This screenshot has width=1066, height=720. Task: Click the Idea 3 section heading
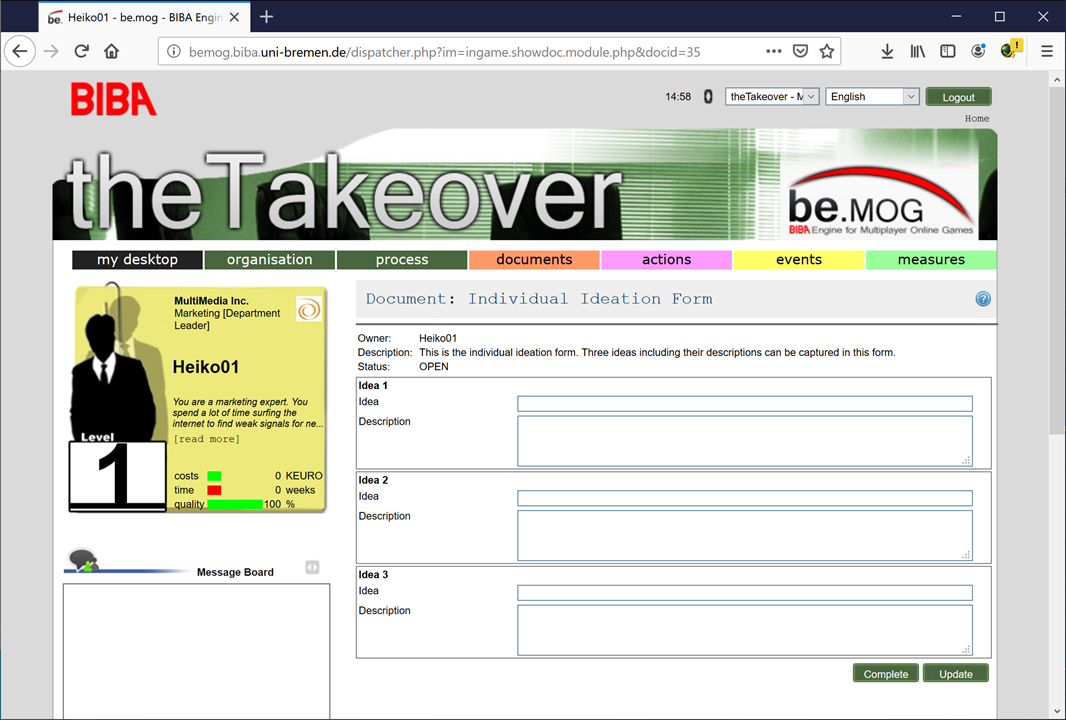[x=373, y=575]
